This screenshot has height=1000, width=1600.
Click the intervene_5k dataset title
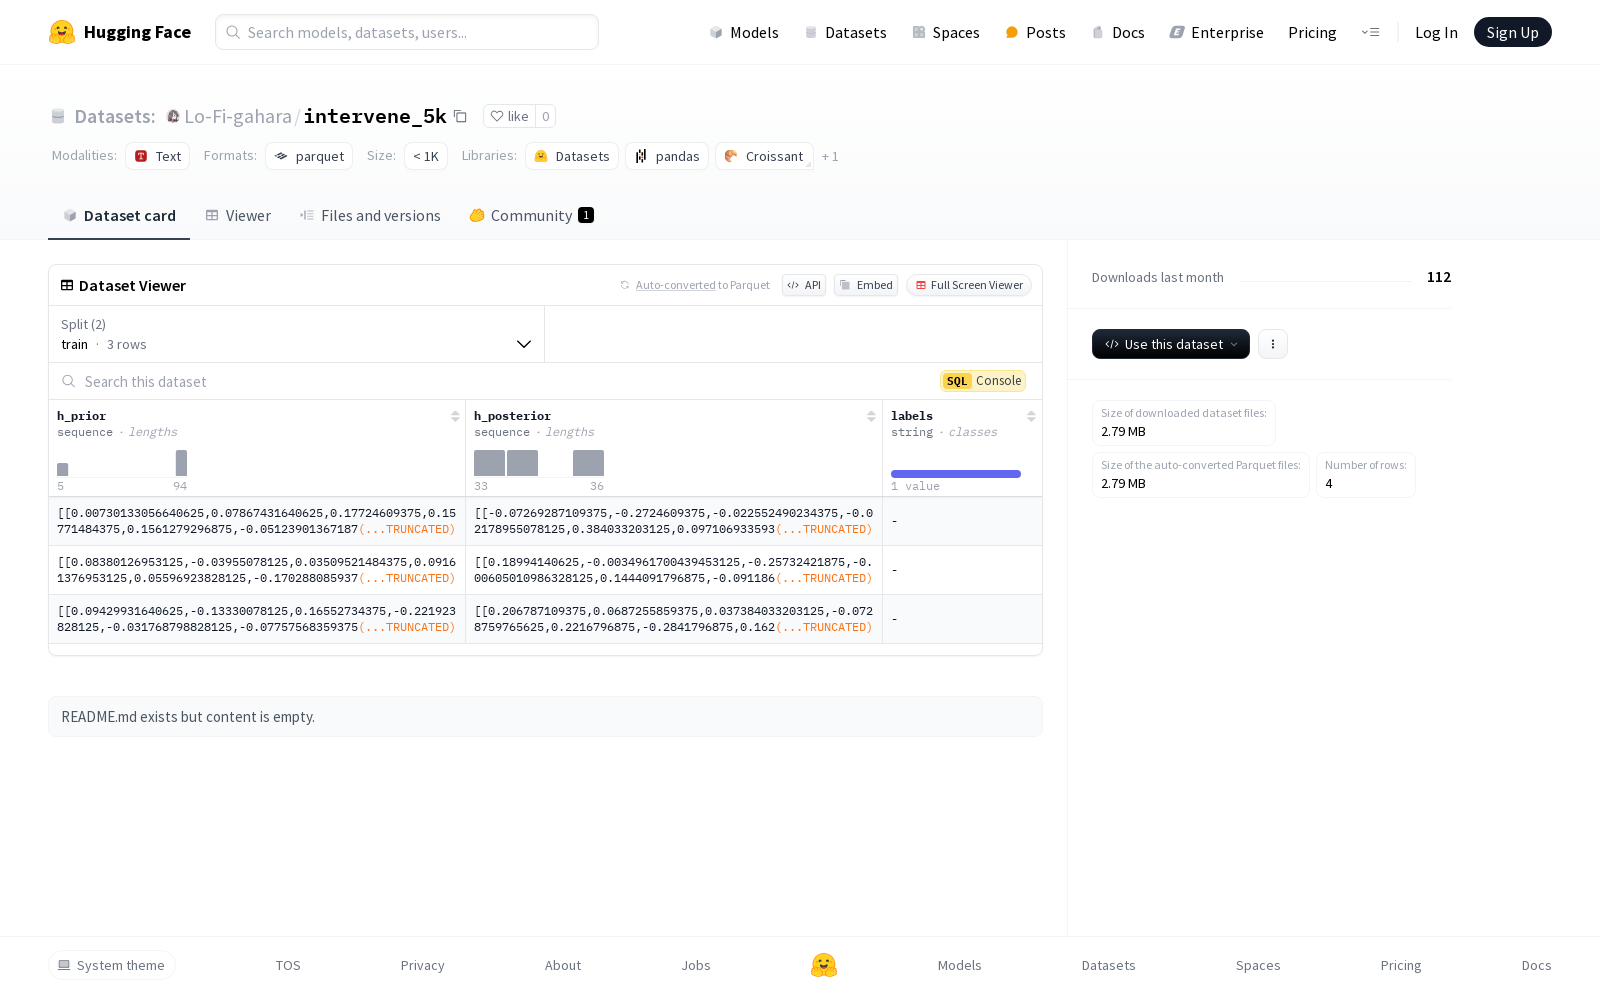coord(375,116)
